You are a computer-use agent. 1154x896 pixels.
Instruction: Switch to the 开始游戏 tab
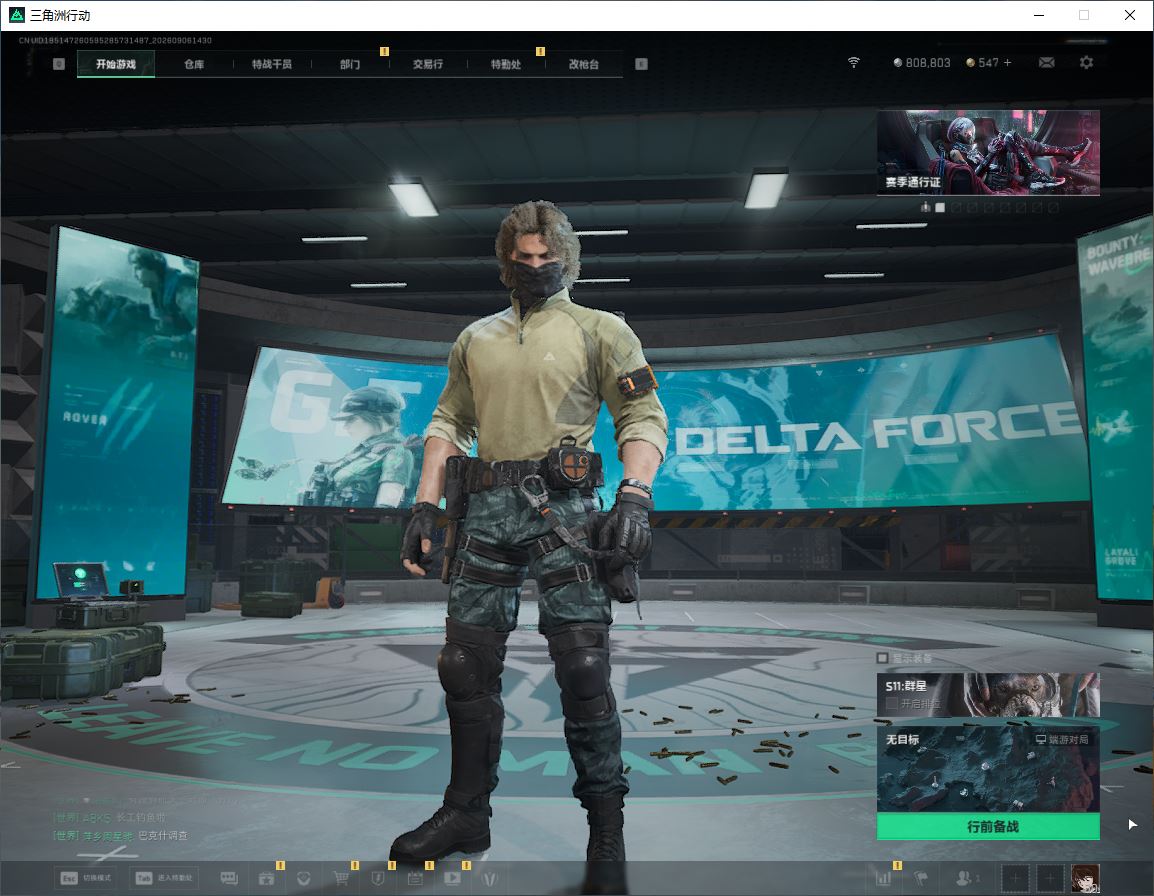pyautogui.click(x=116, y=64)
